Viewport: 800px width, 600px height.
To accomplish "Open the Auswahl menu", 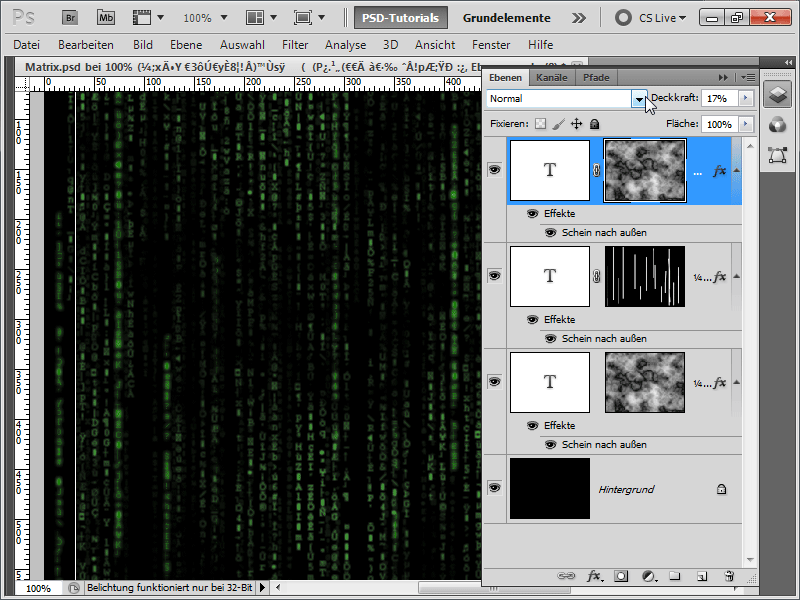I will click(x=242, y=45).
